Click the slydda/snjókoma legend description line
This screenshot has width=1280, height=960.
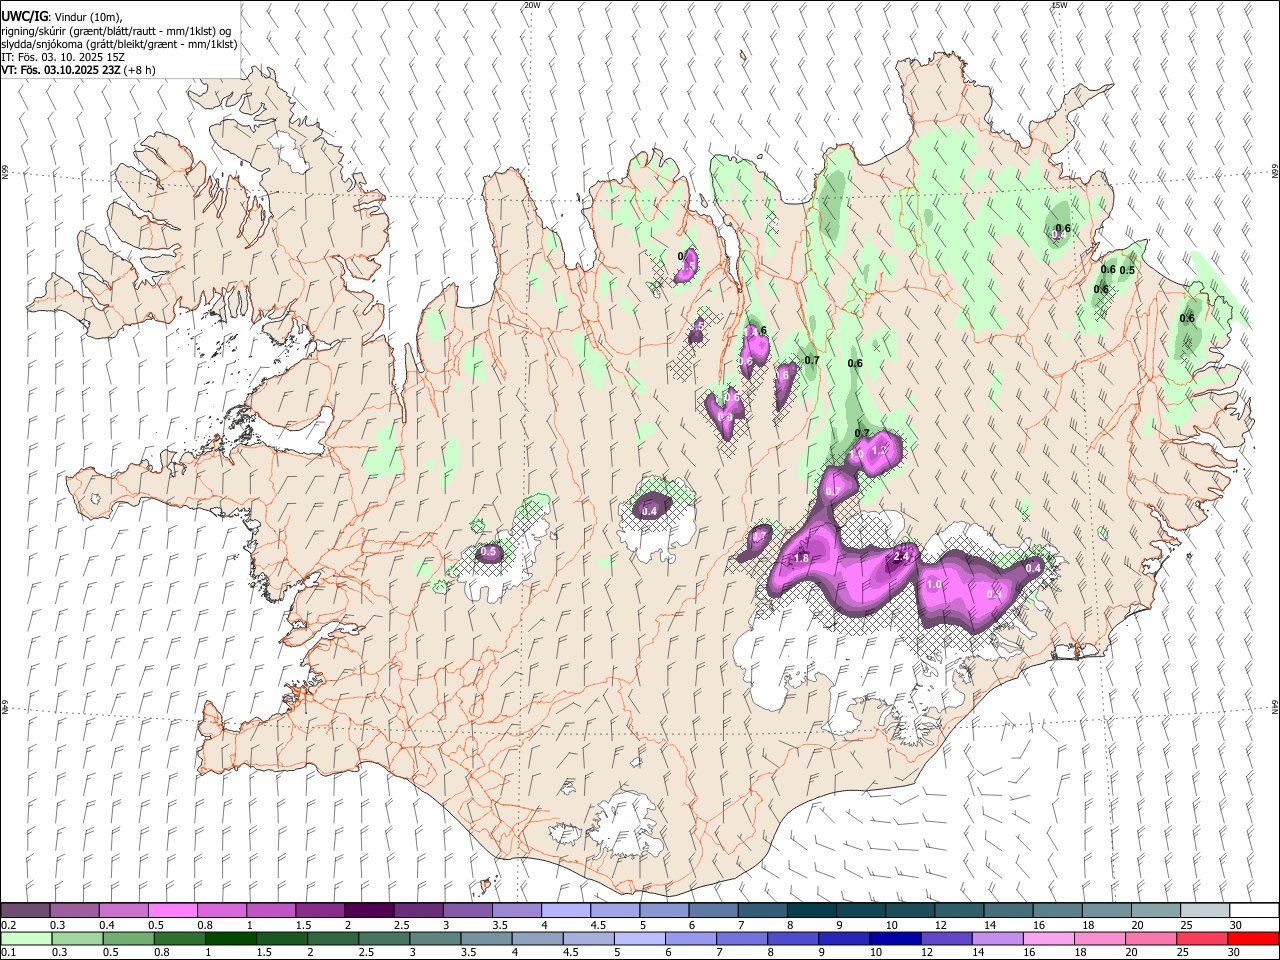119,44
